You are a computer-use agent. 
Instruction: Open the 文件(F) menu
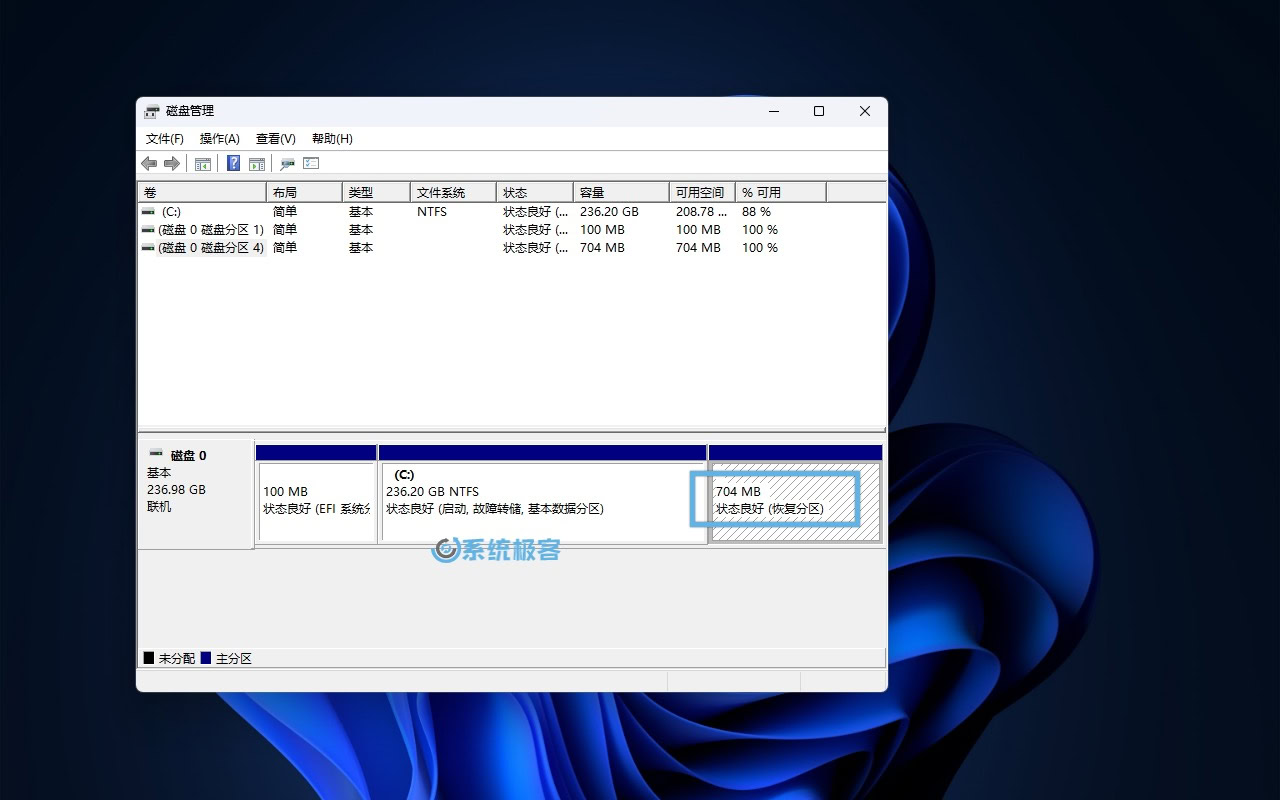pyautogui.click(x=164, y=139)
